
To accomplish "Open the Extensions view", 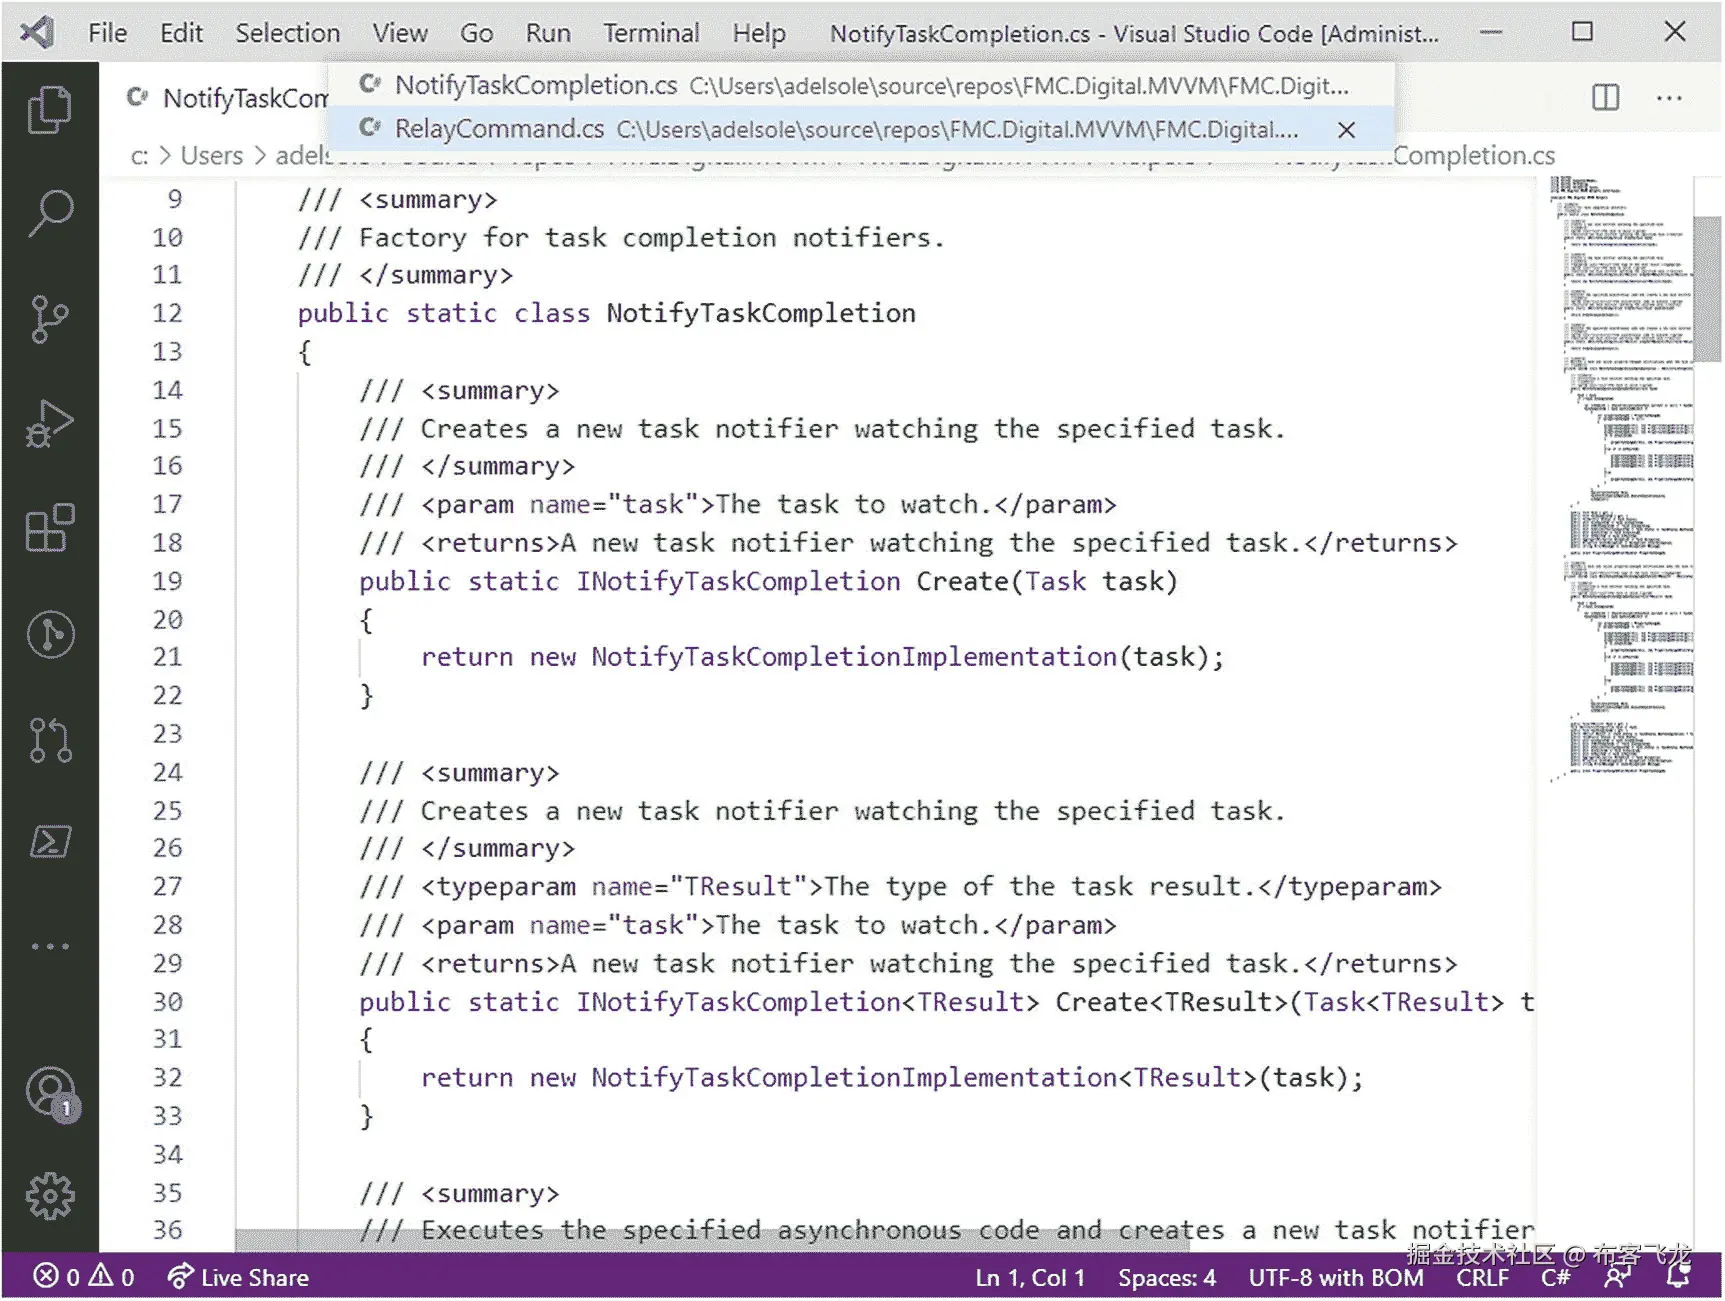I will 49,528.
